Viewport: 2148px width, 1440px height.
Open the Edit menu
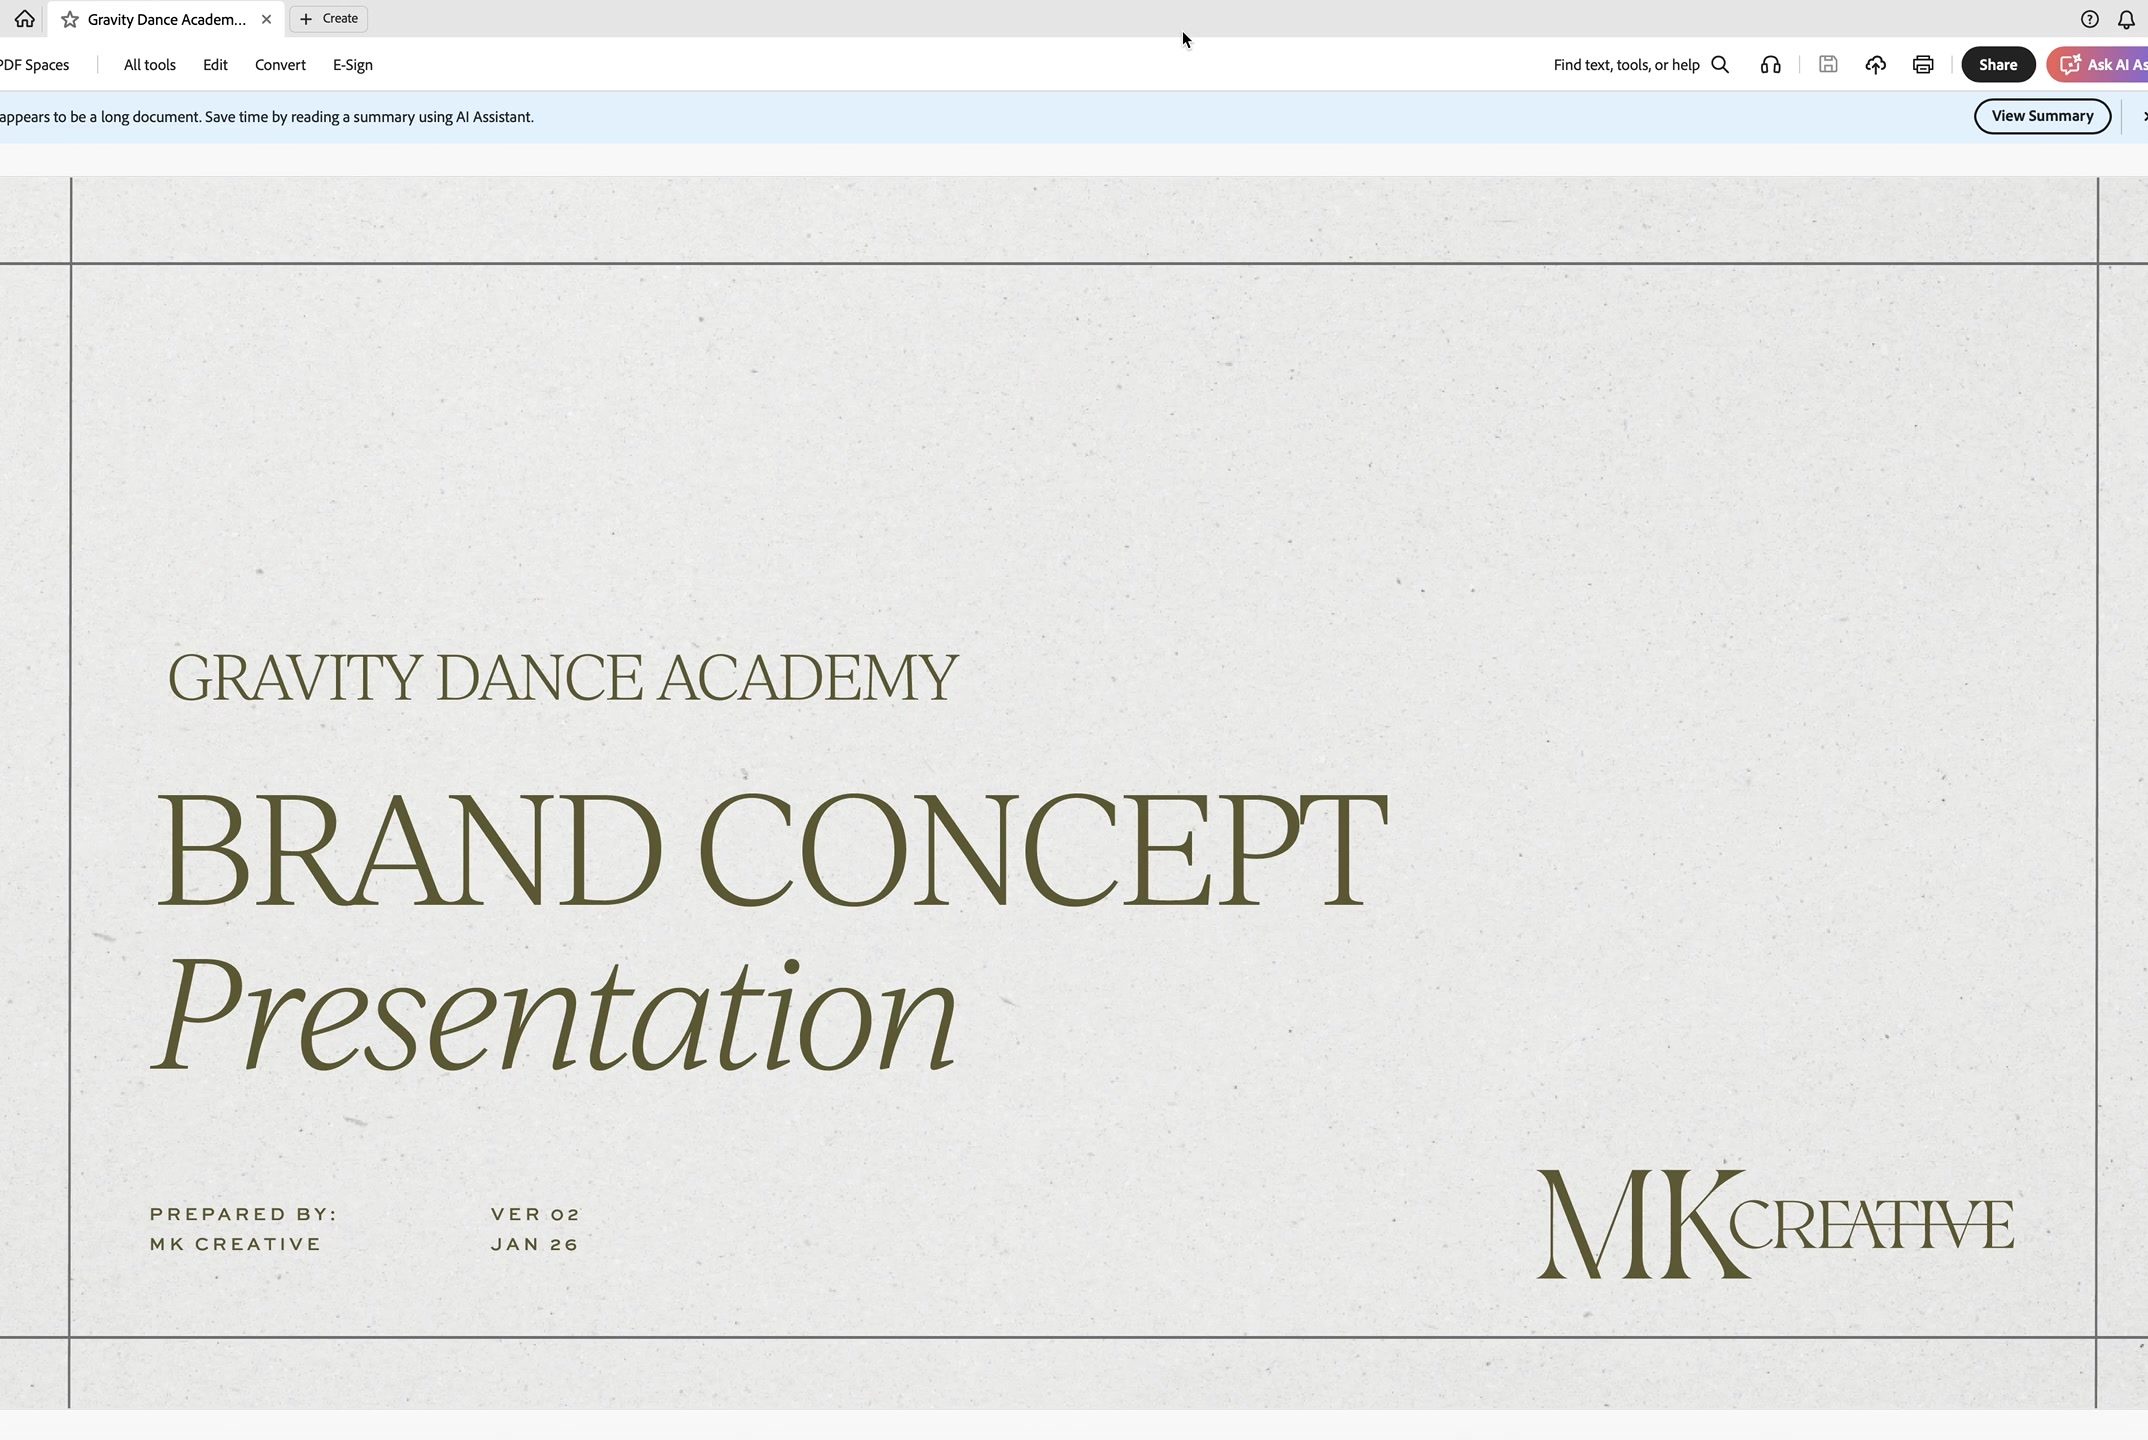pos(215,65)
